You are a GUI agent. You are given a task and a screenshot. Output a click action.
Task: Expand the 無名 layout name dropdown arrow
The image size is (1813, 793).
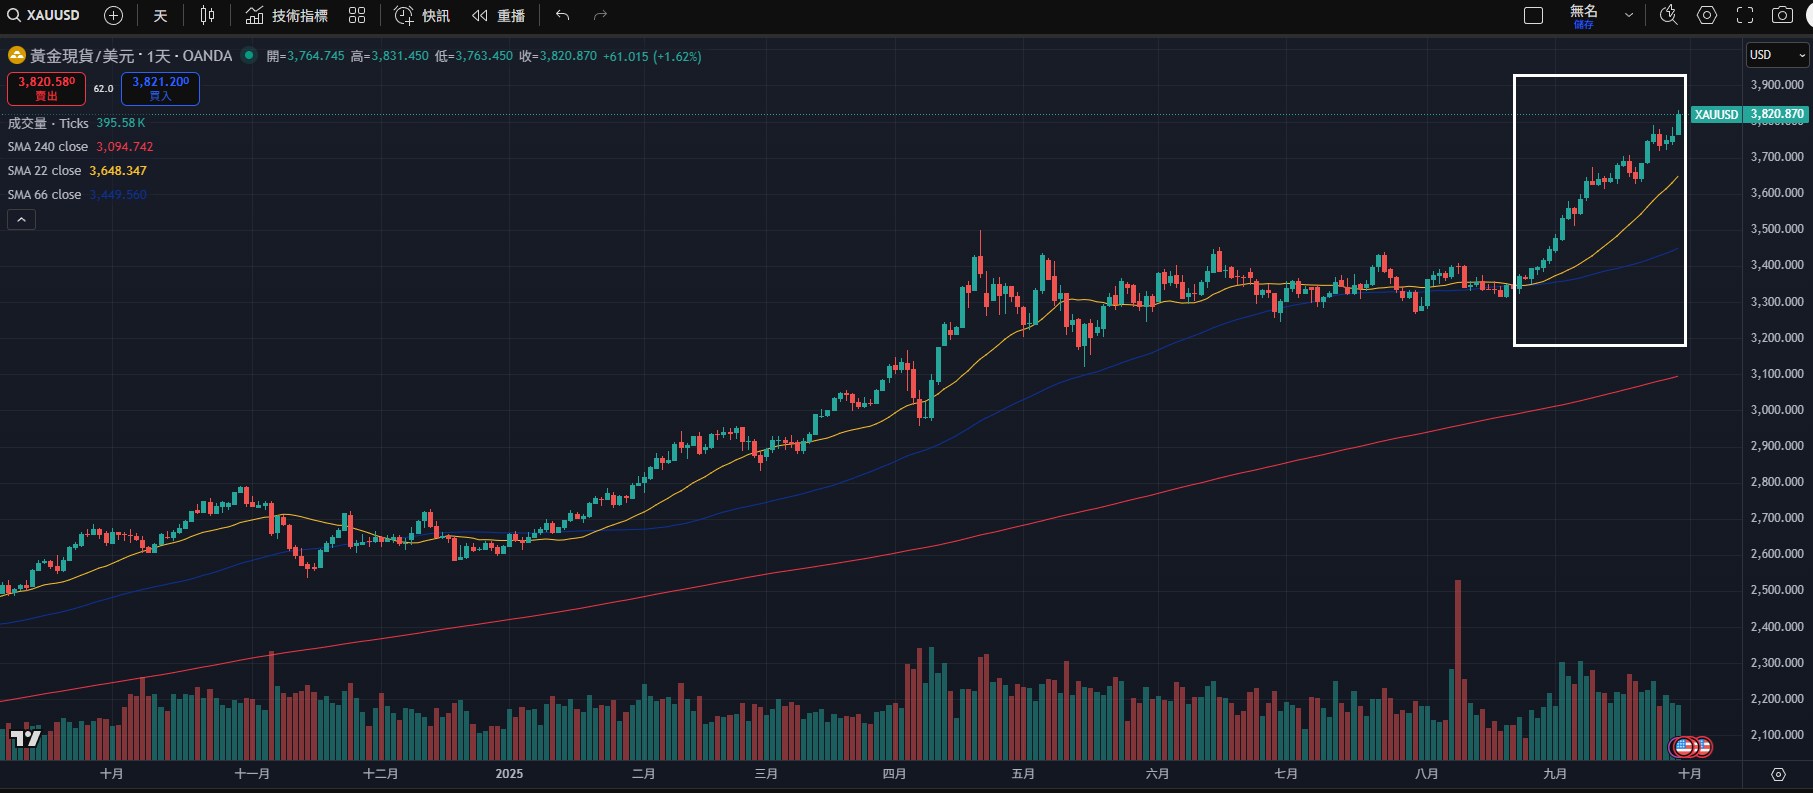tap(1629, 15)
